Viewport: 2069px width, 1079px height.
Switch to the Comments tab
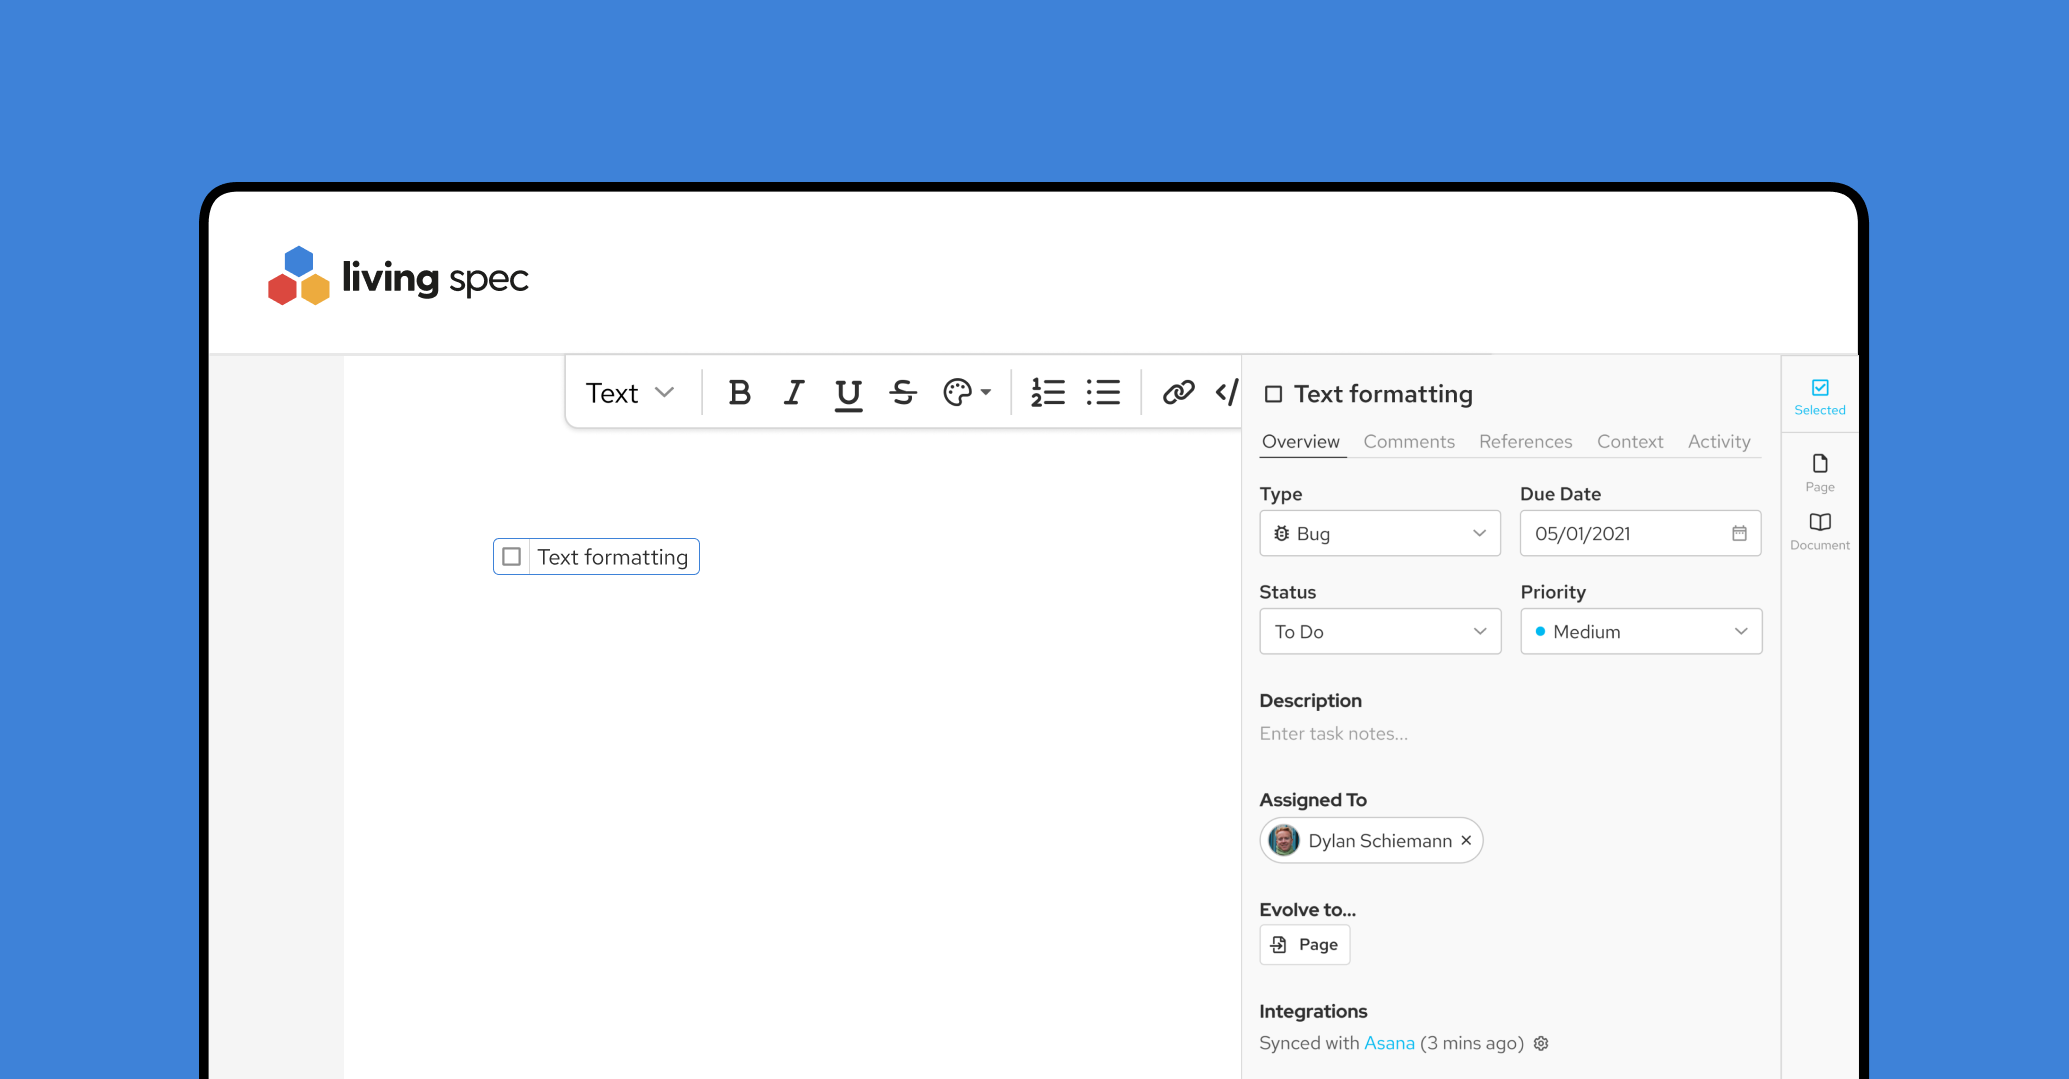[1408, 441]
